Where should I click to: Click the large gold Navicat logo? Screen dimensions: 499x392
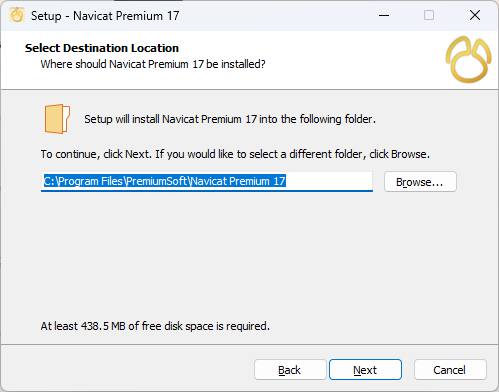[x=468, y=60]
